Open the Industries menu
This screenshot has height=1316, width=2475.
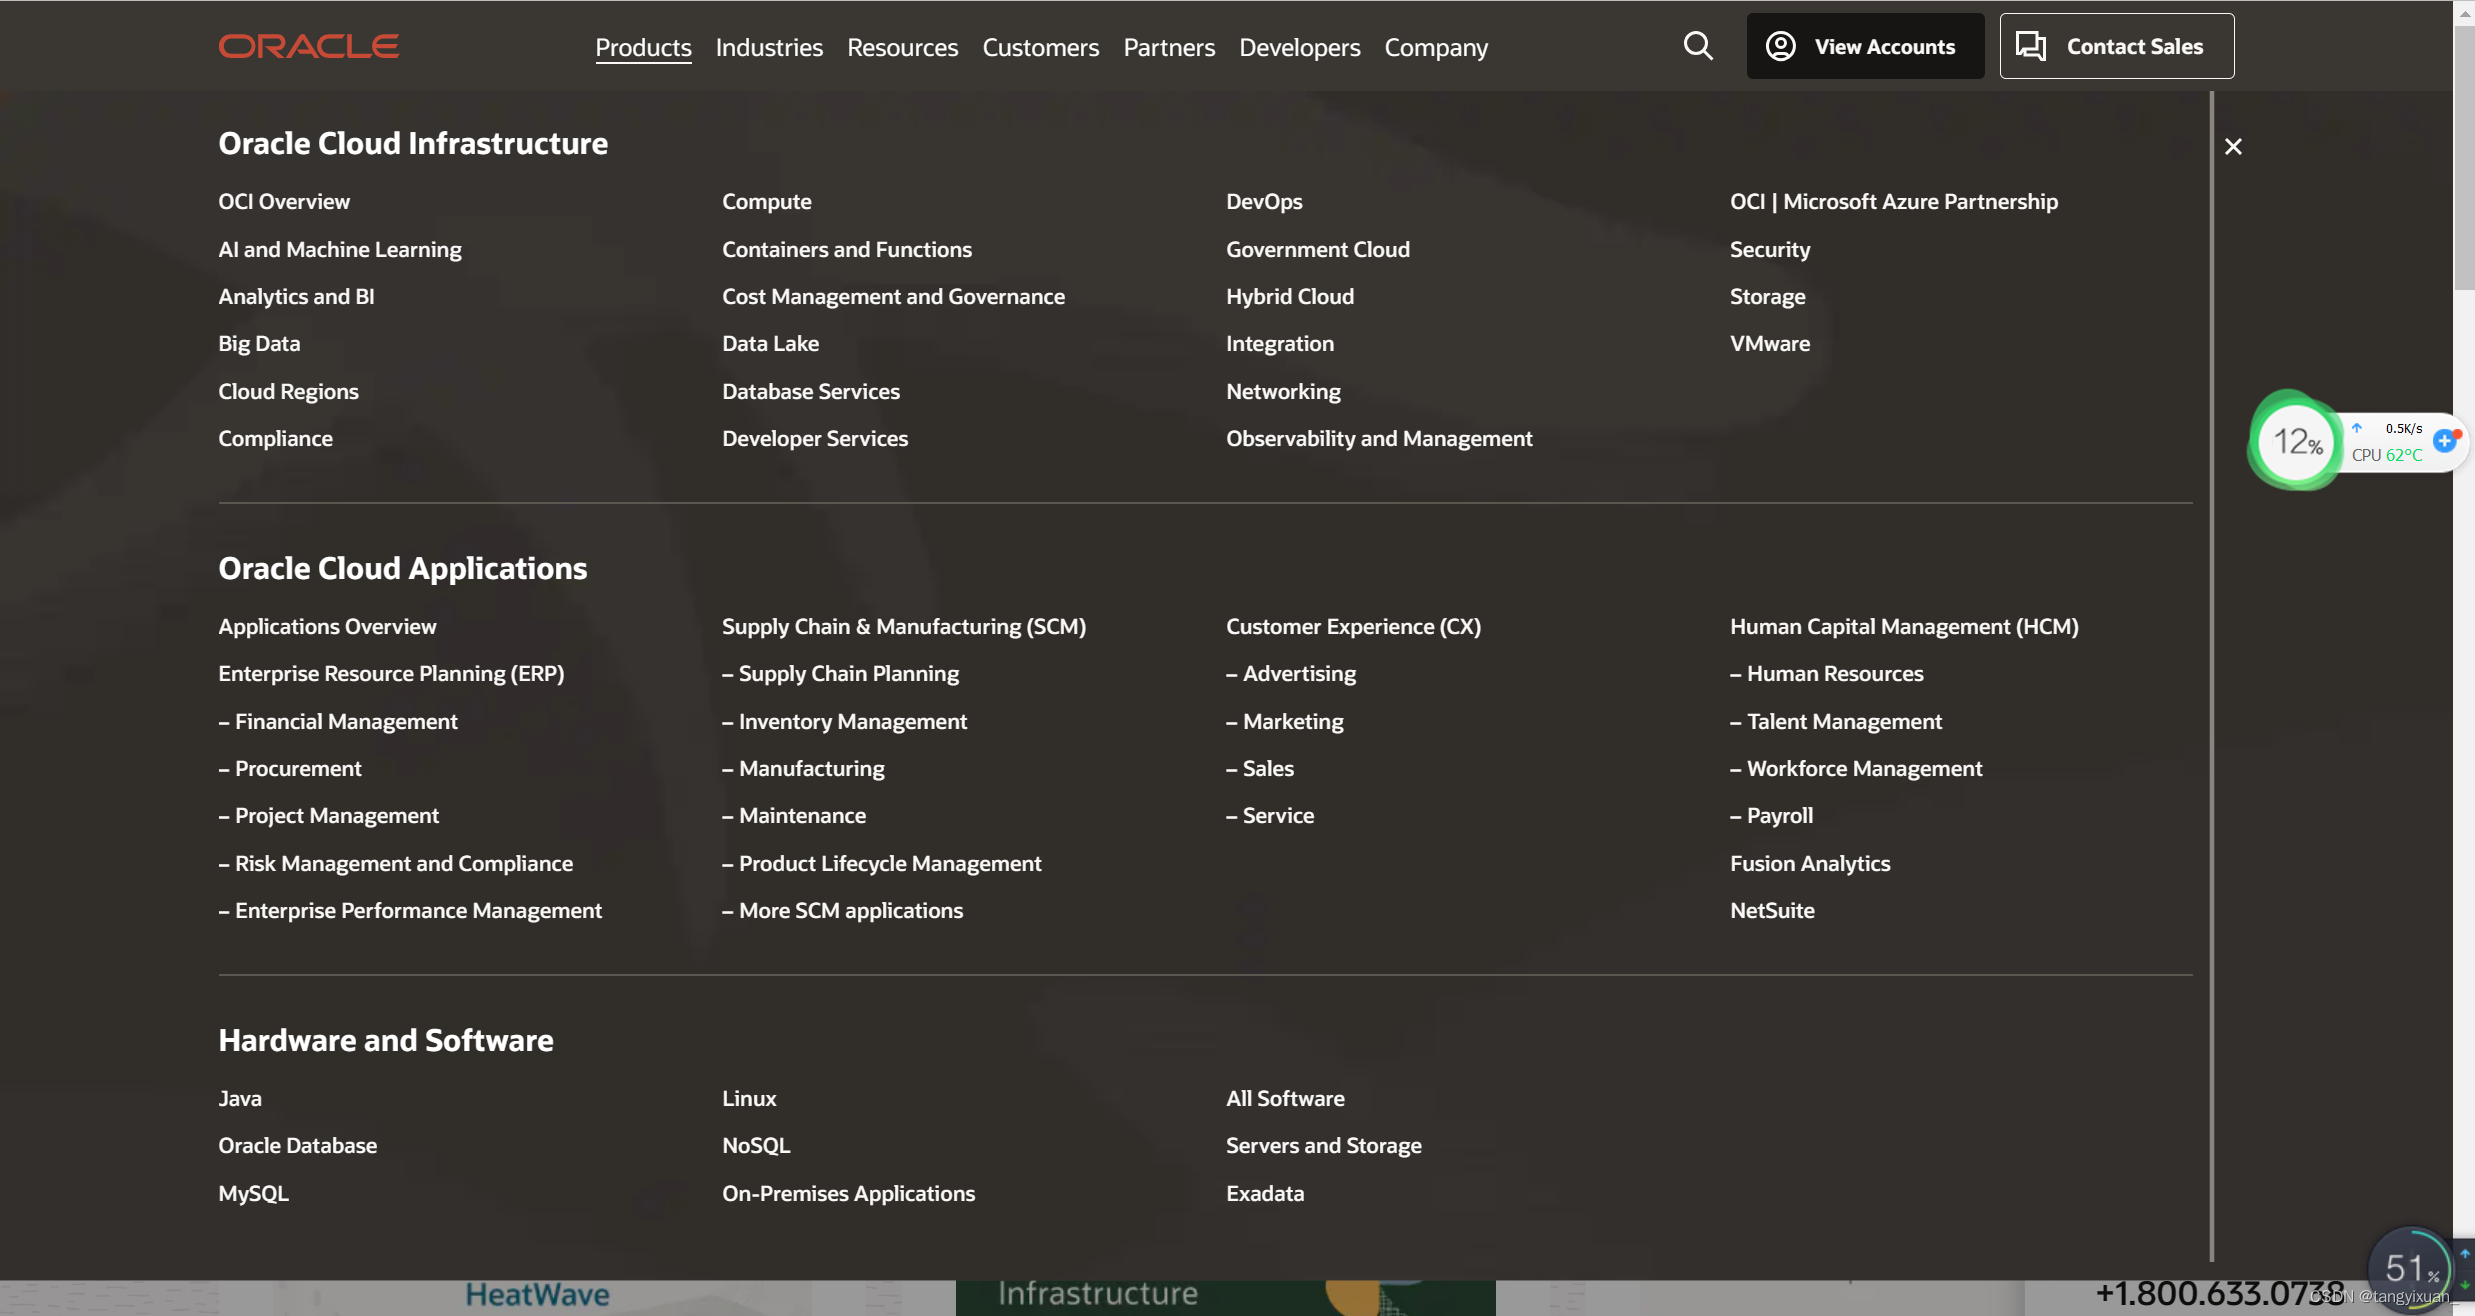click(x=769, y=47)
